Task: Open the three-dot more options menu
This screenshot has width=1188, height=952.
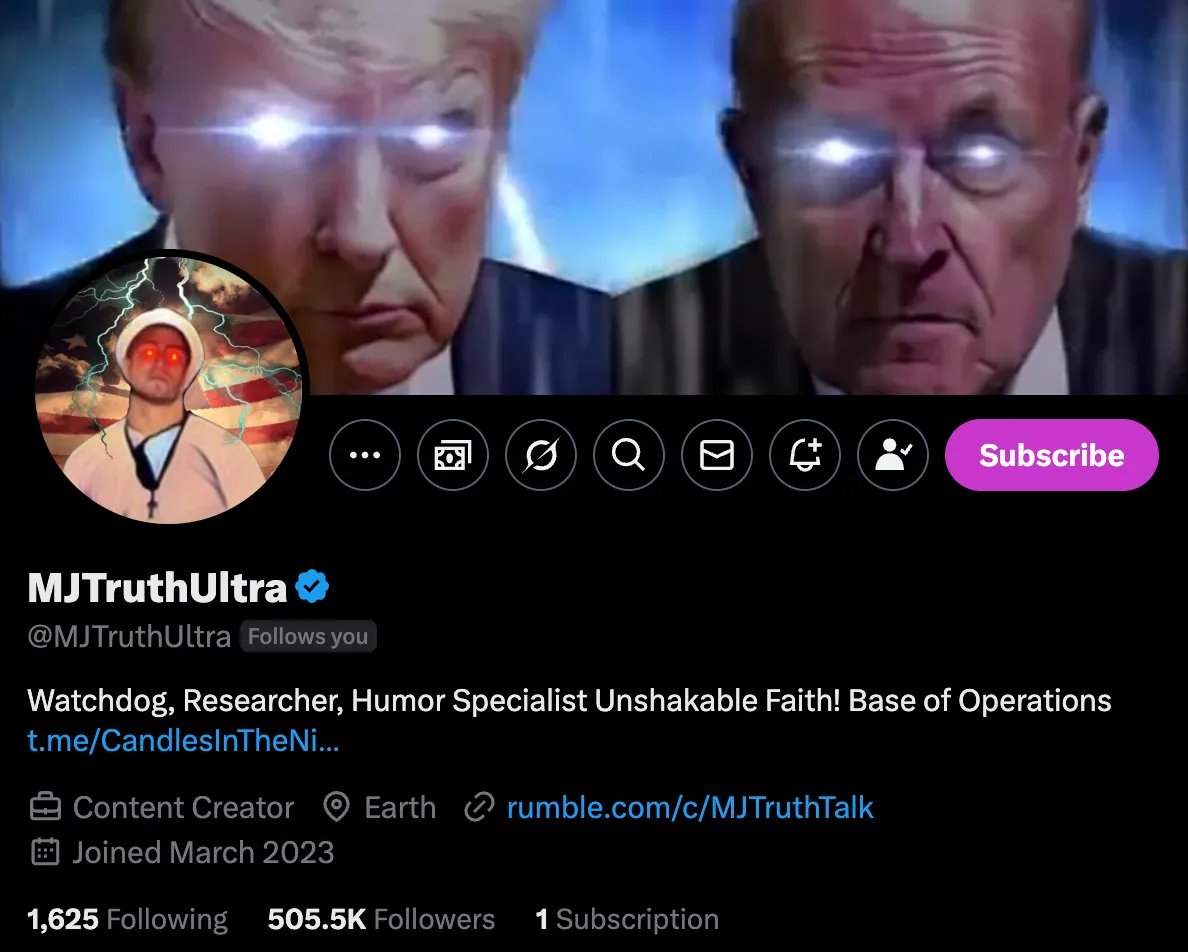Action: click(x=364, y=454)
